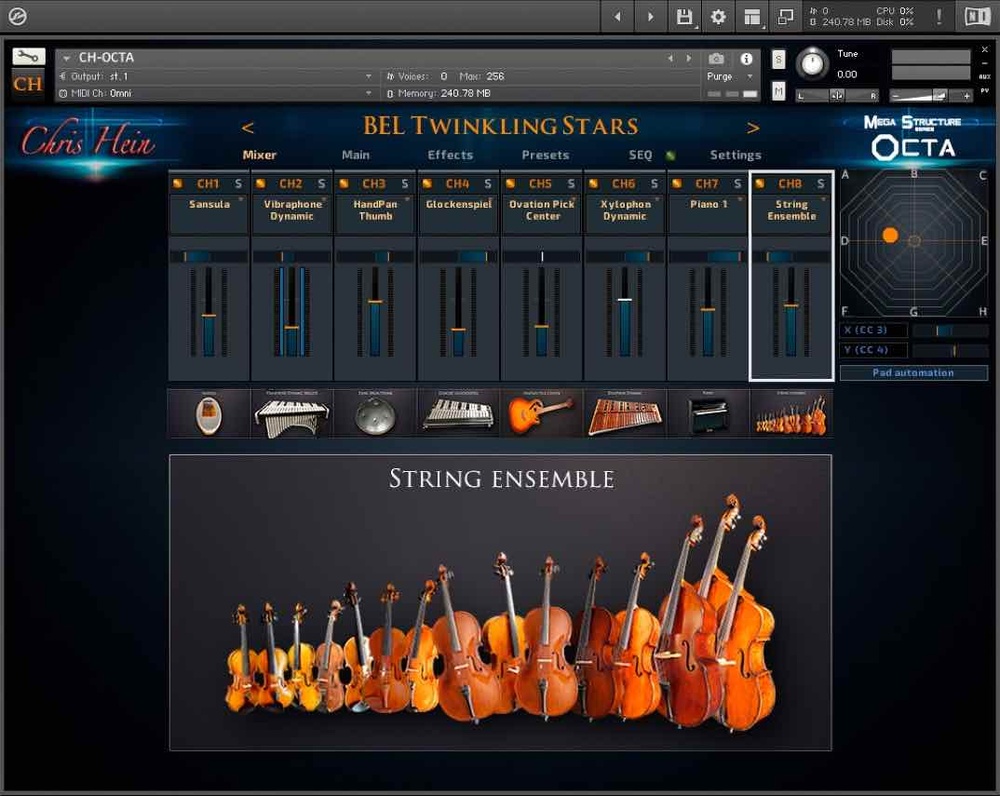Go to next preset with right arrow
Image resolution: width=1000 pixels, height=796 pixels.
[753, 128]
